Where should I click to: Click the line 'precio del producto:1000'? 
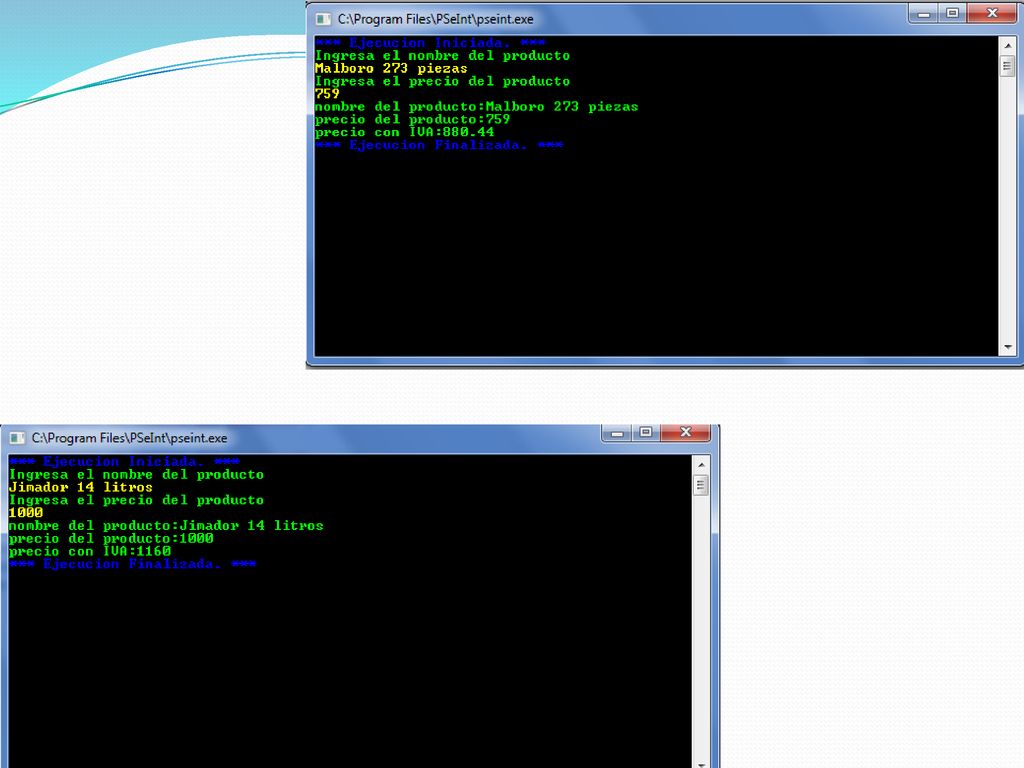[x=111, y=539]
